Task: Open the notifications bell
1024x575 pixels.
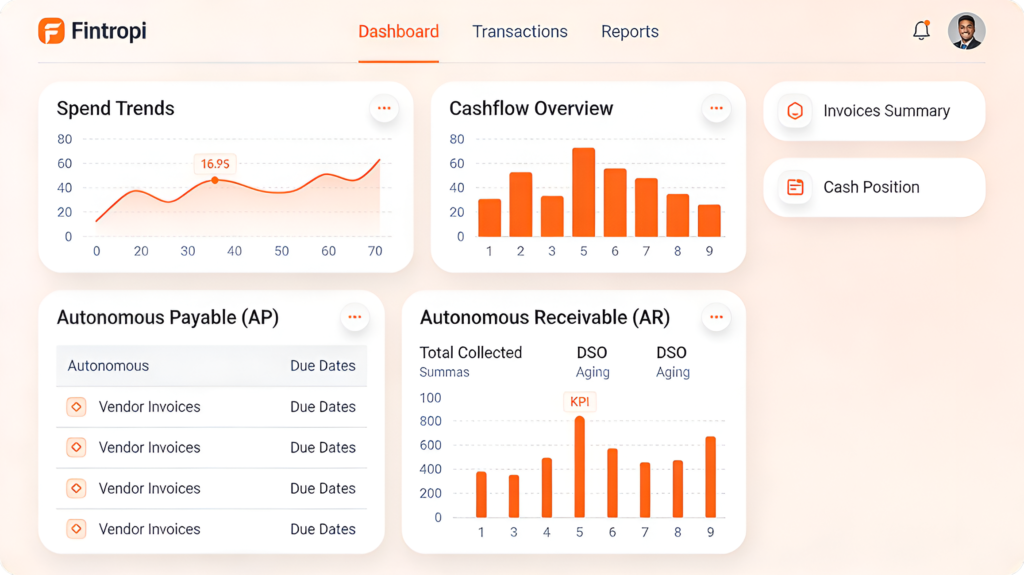Action: pos(921,31)
